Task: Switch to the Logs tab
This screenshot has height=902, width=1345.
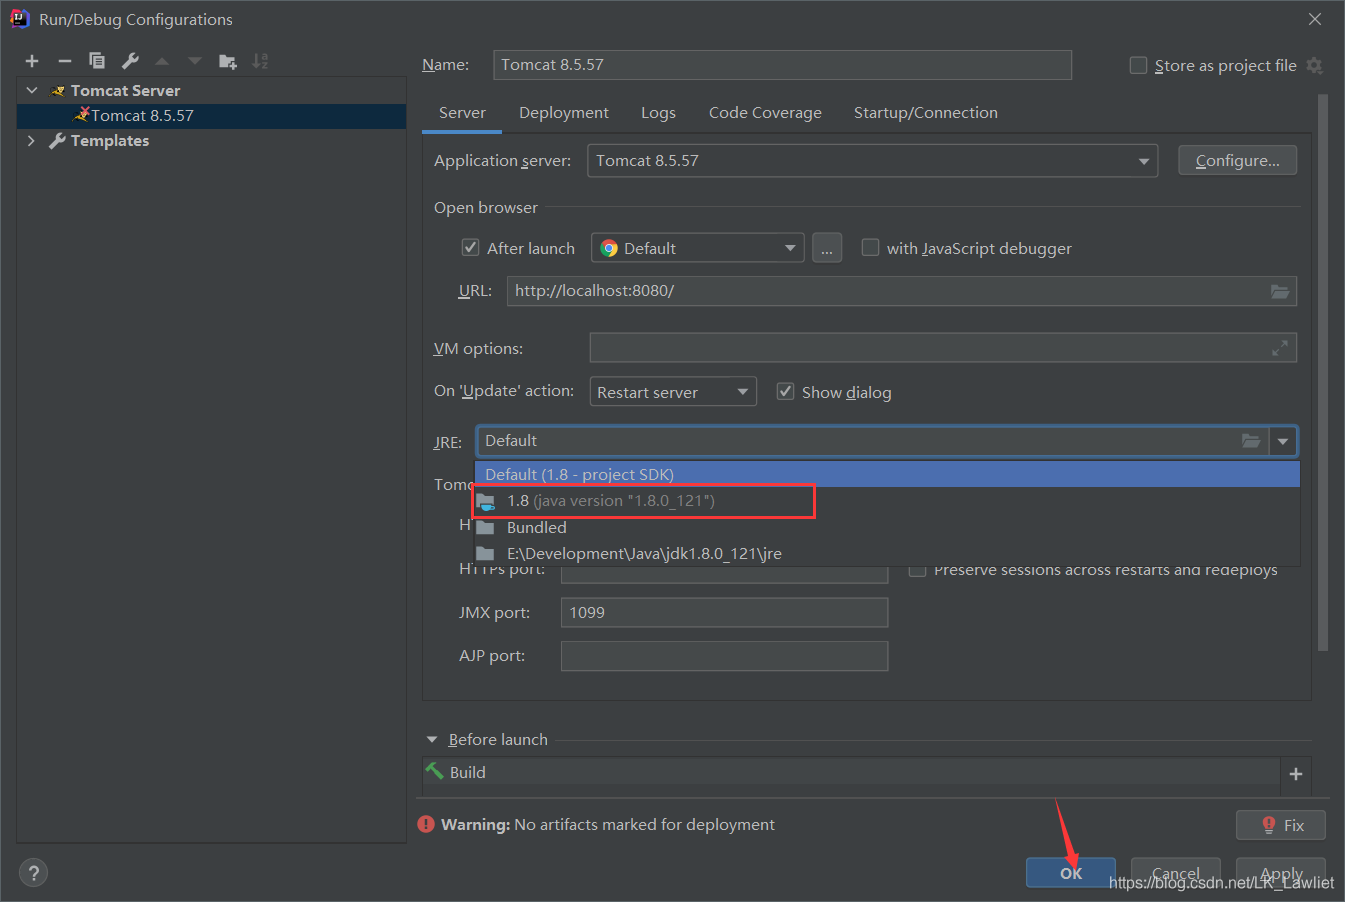Action: pyautogui.click(x=658, y=113)
